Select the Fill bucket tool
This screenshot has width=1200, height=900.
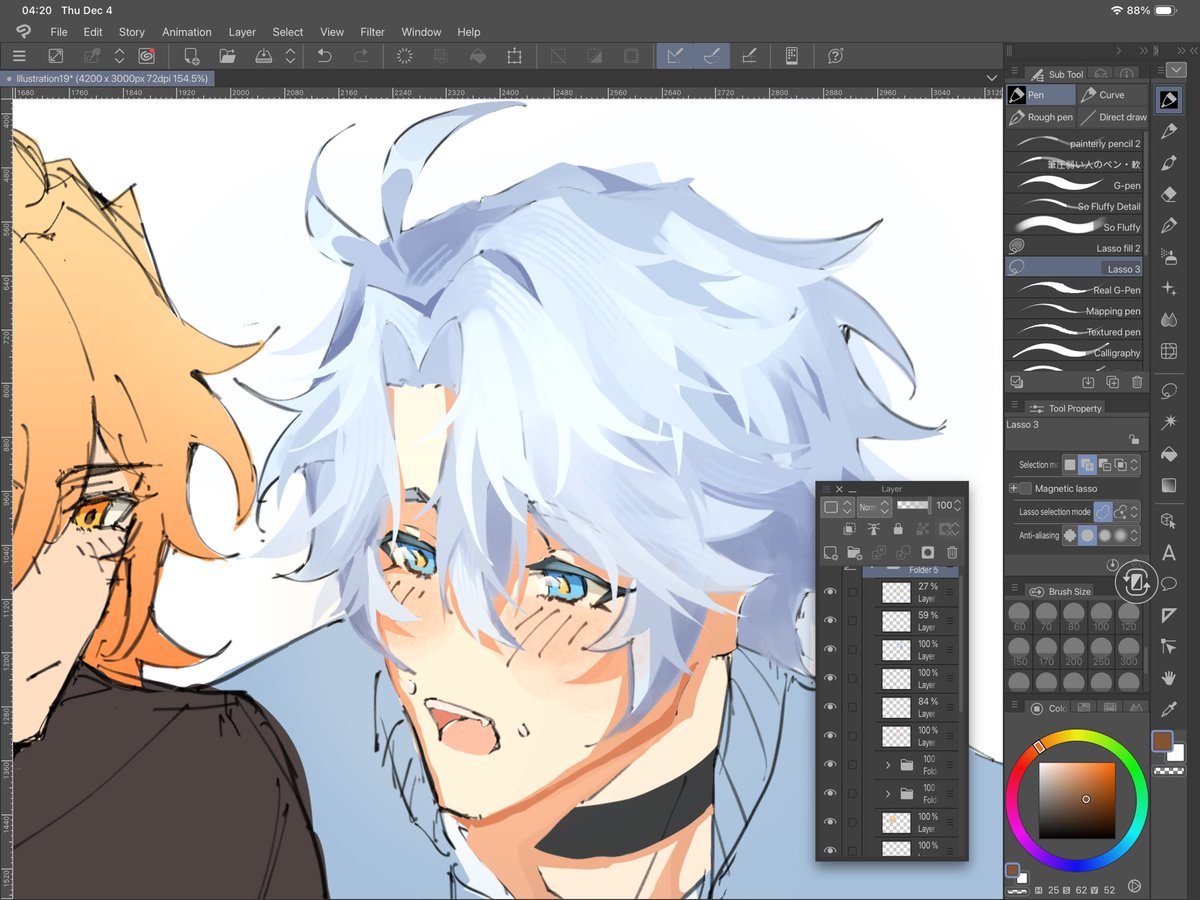(1168, 454)
